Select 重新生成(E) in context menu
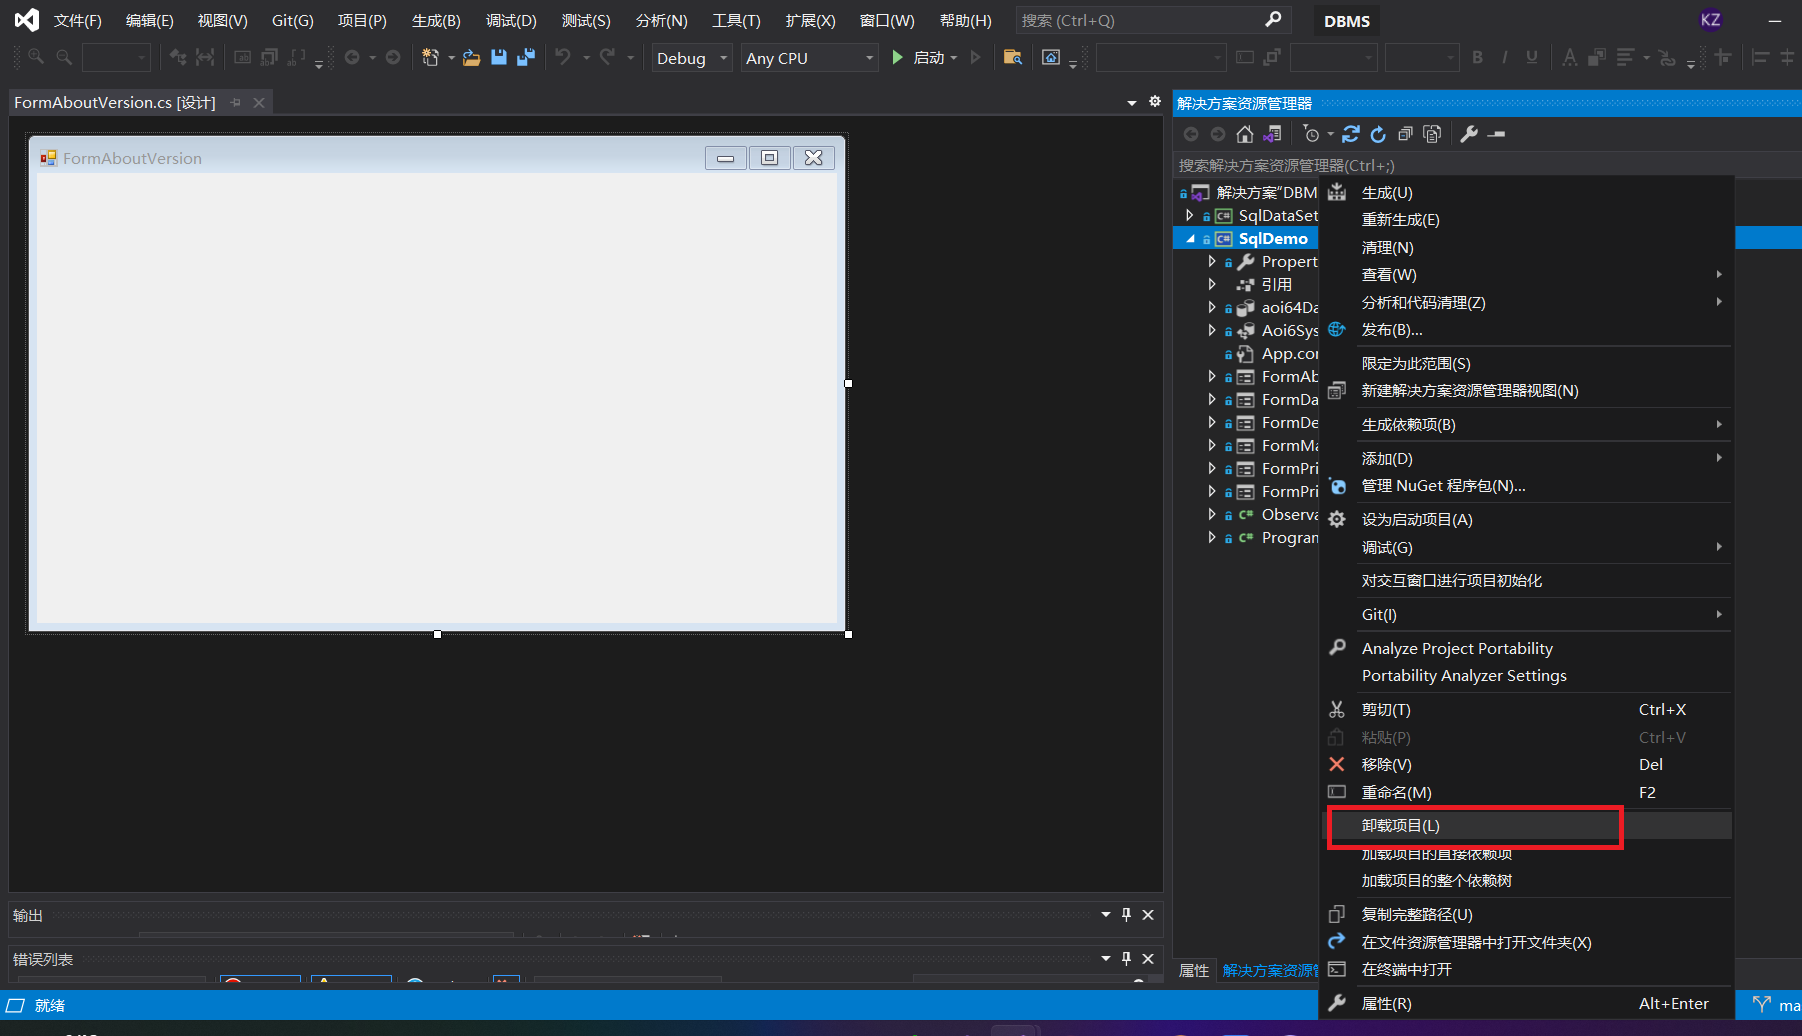 coord(1527,220)
